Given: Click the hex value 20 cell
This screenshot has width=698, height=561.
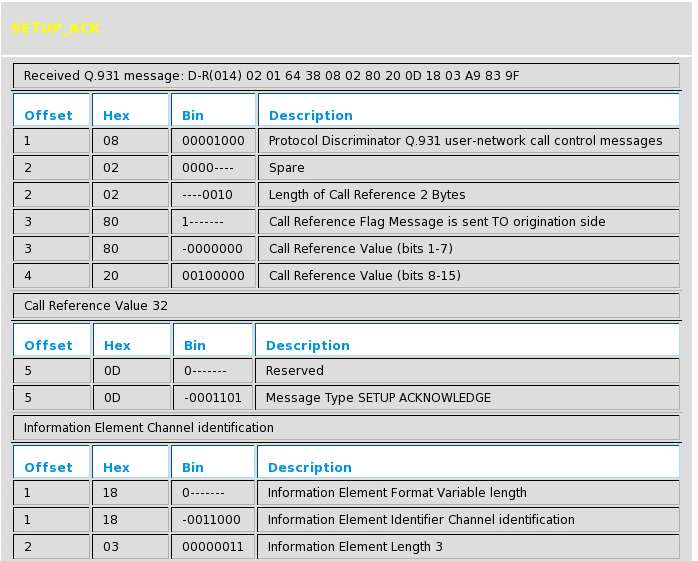Looking at the screenshot, I should 130,276.
